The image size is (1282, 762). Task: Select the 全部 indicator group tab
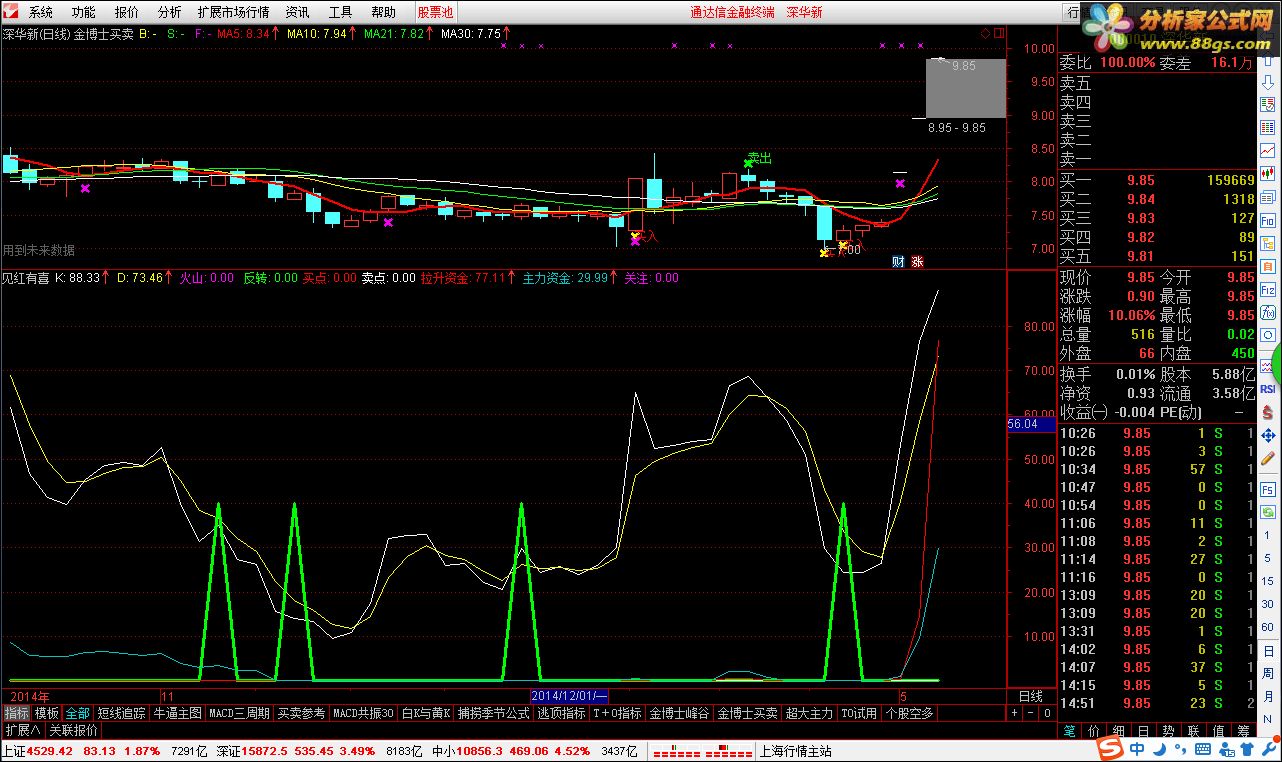pos(78,713)
